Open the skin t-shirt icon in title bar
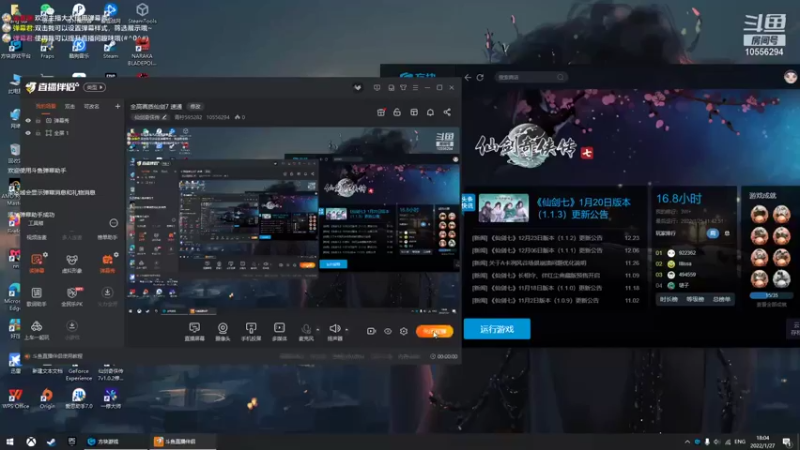Image resolution: width=800 pixels, height=450 pixels. tap(403, 88)
